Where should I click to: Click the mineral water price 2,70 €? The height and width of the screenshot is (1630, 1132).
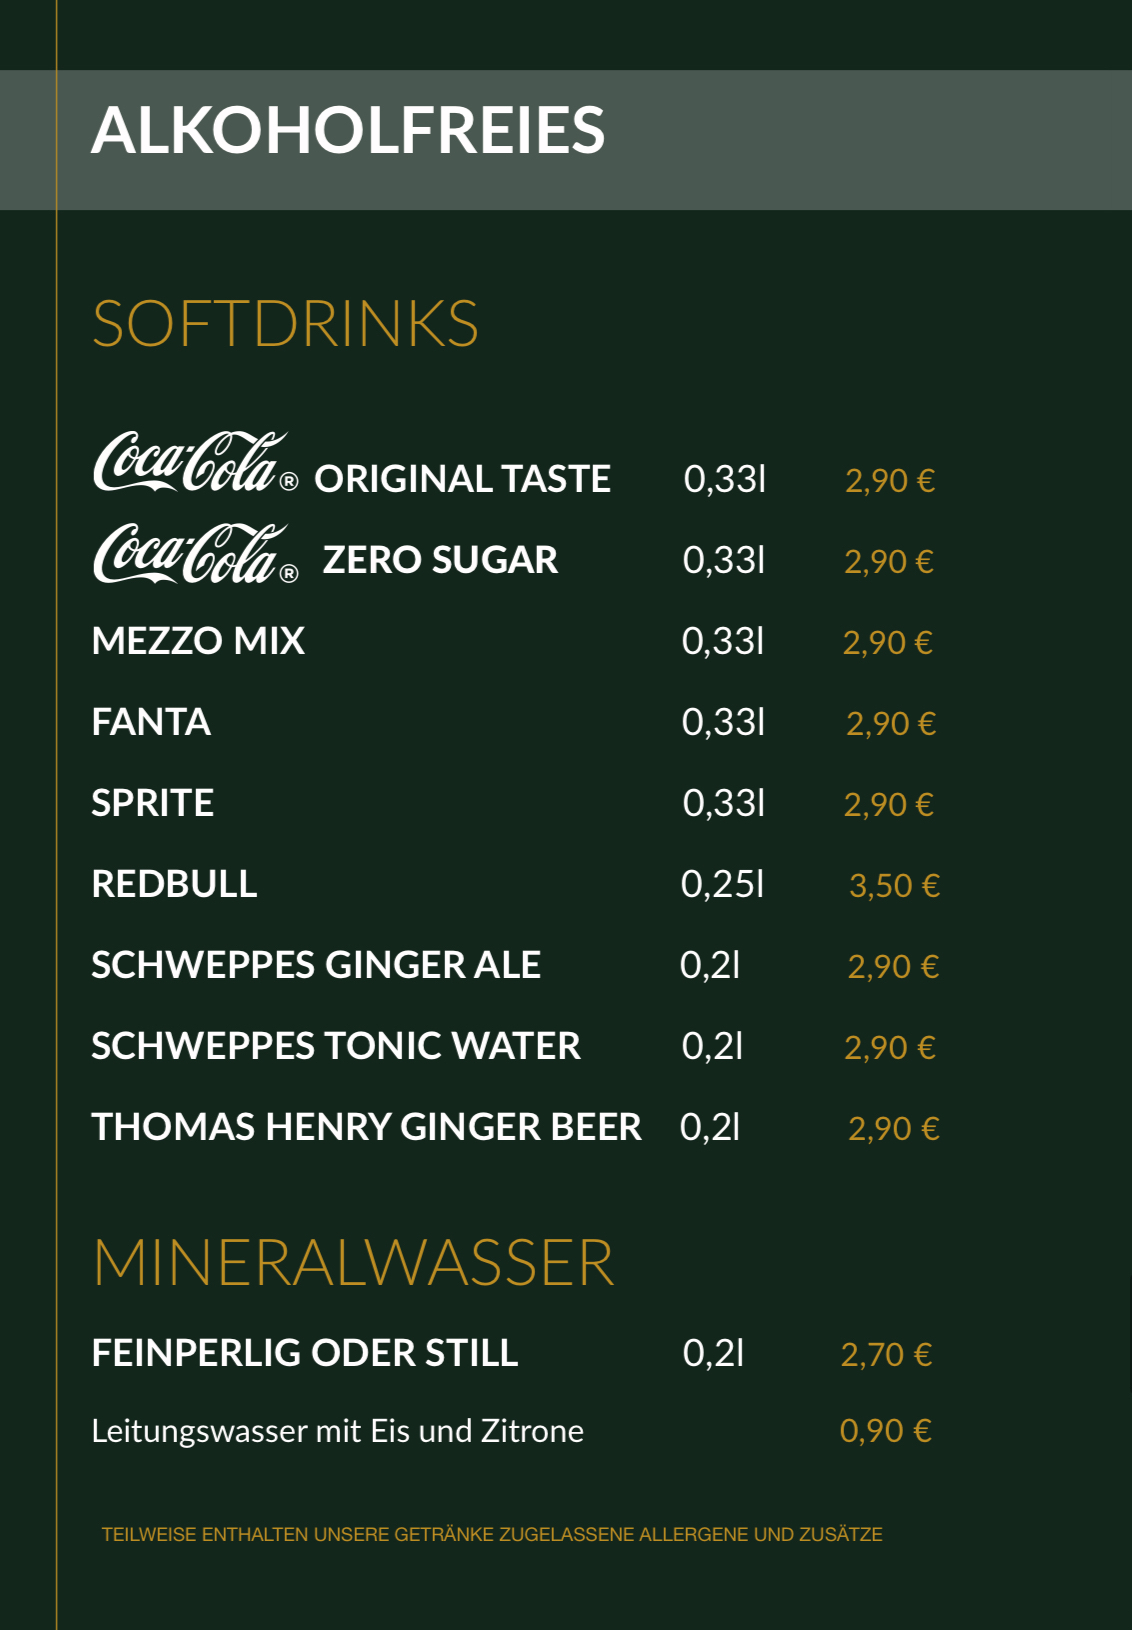tap(886, 1355)
